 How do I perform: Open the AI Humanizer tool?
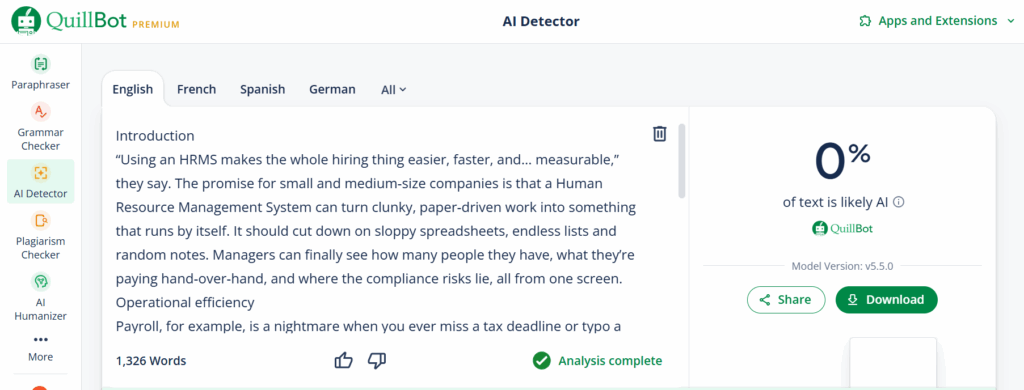click(x=40, y=297)
